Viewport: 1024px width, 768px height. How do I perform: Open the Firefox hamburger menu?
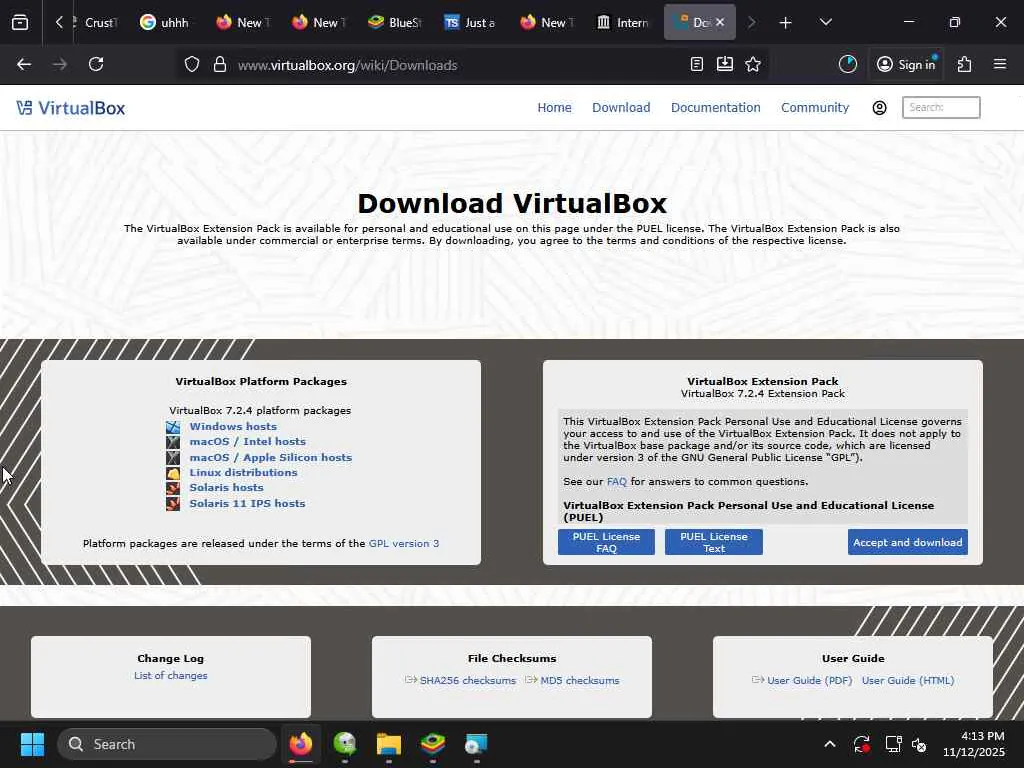click(1000, 64)
